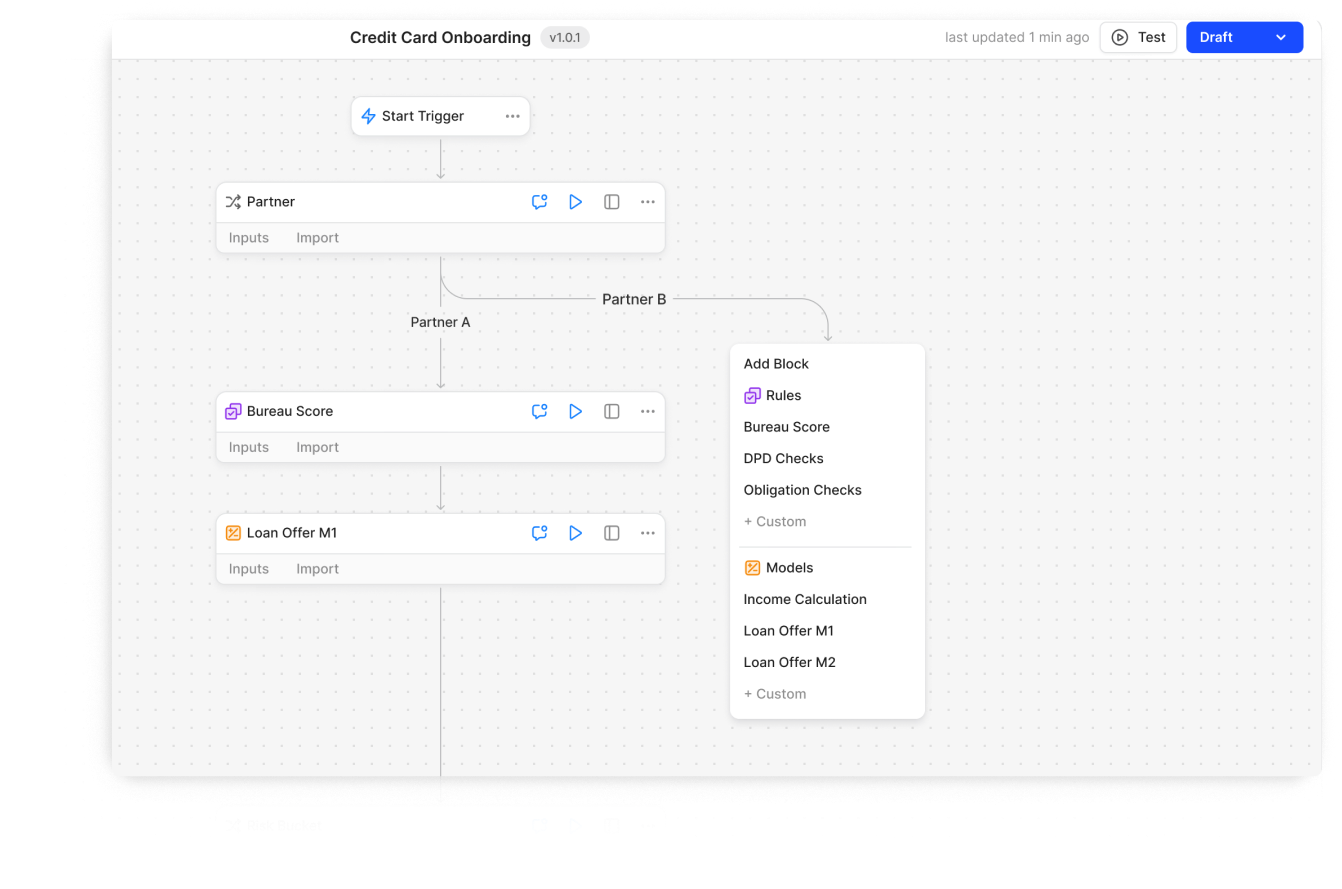Open comment icon on Bureau Score block
1342x889 pixels.
pyautogui.click(x=539, y=411)
